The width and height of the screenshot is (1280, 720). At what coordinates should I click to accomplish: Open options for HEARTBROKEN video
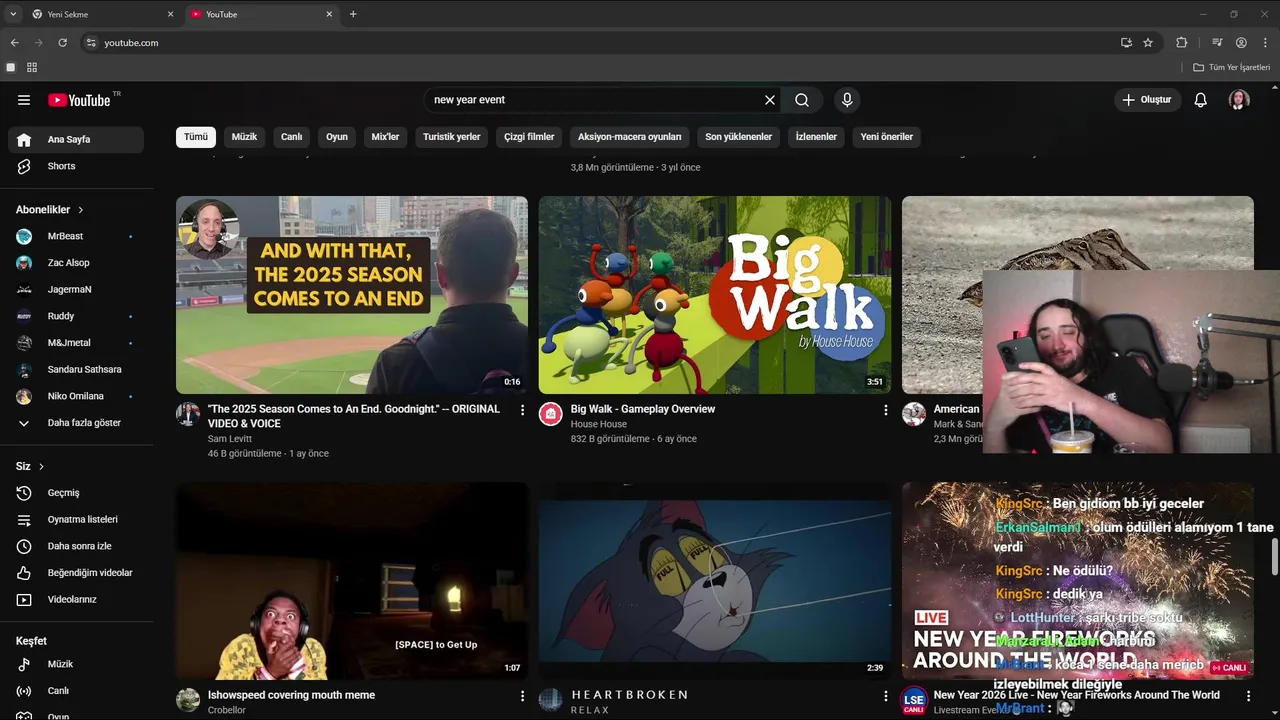pos(885,695)
